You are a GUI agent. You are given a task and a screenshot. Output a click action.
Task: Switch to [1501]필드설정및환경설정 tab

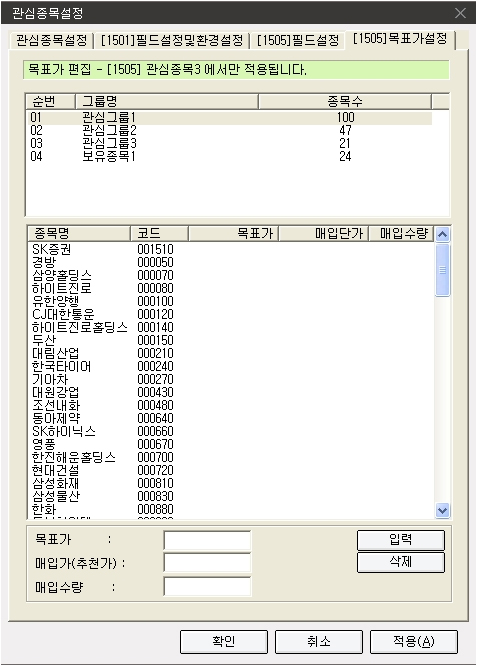point(172,41)
